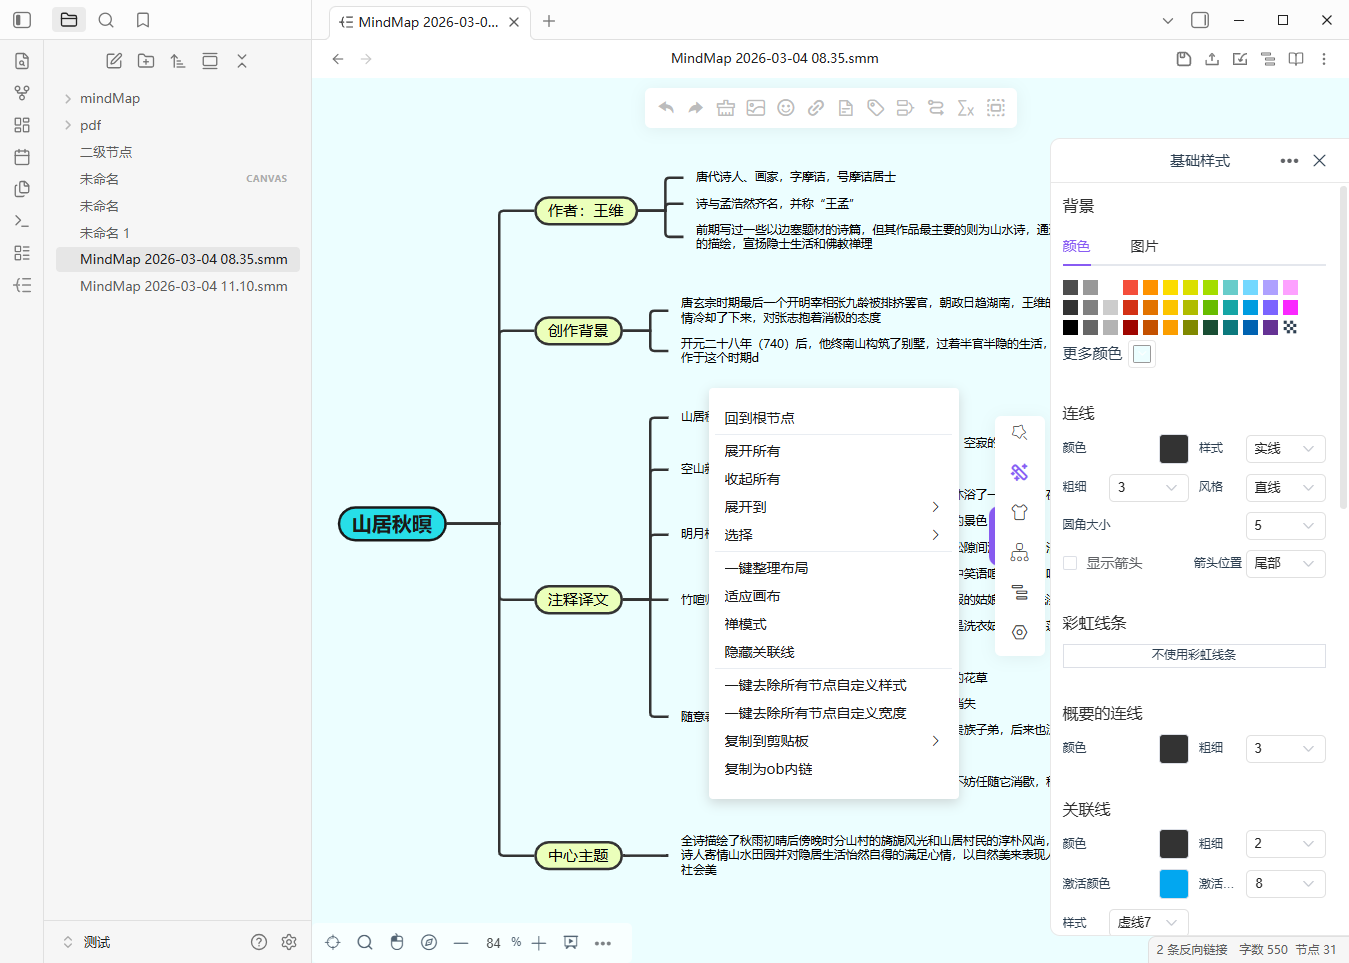Choose 展开所有 from the context menu
Screen dimensions: 1349x963
[x=834, y=451]
